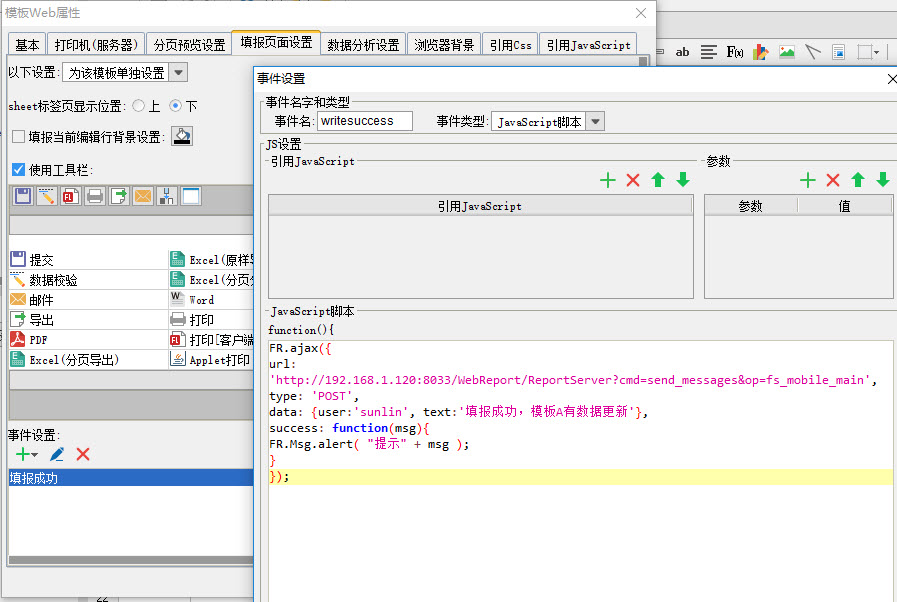Click the 事件名 input field
This screenshot has height=602, width=897.
365,121
